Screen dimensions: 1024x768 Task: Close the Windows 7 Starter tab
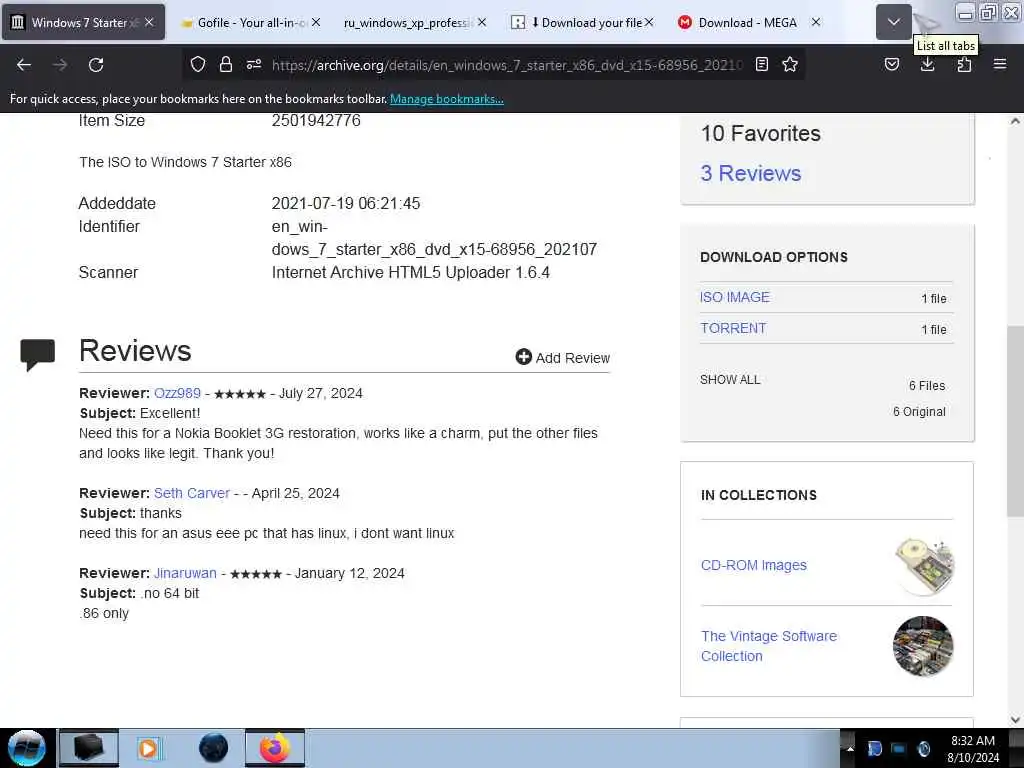point(150,22)
